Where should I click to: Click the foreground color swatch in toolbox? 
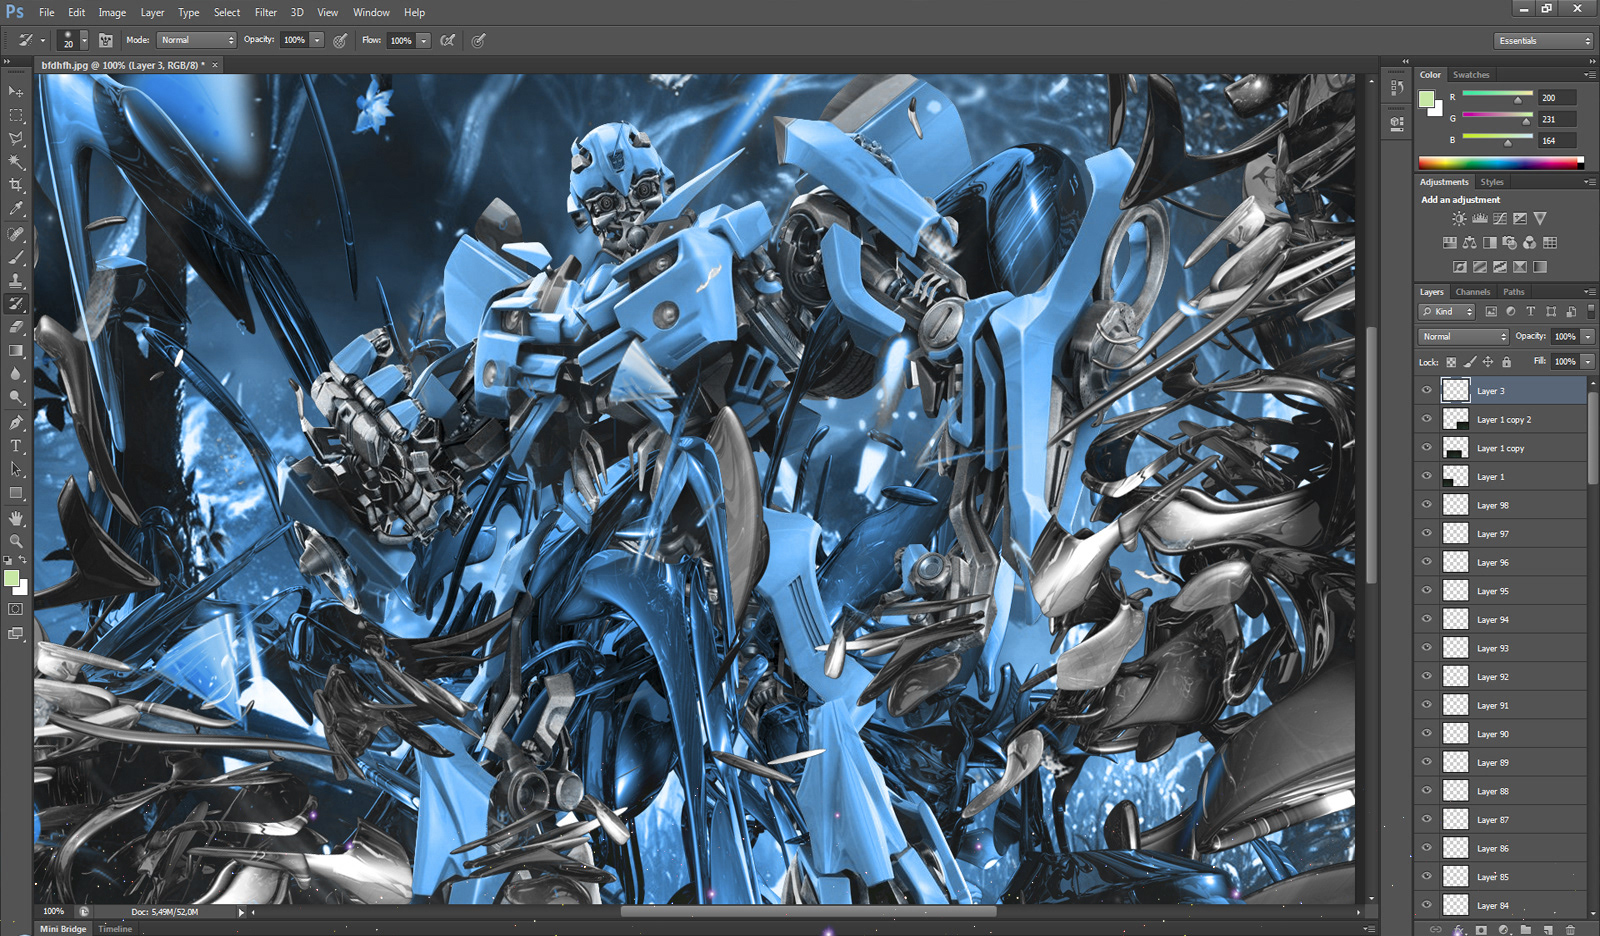(12, 579)
